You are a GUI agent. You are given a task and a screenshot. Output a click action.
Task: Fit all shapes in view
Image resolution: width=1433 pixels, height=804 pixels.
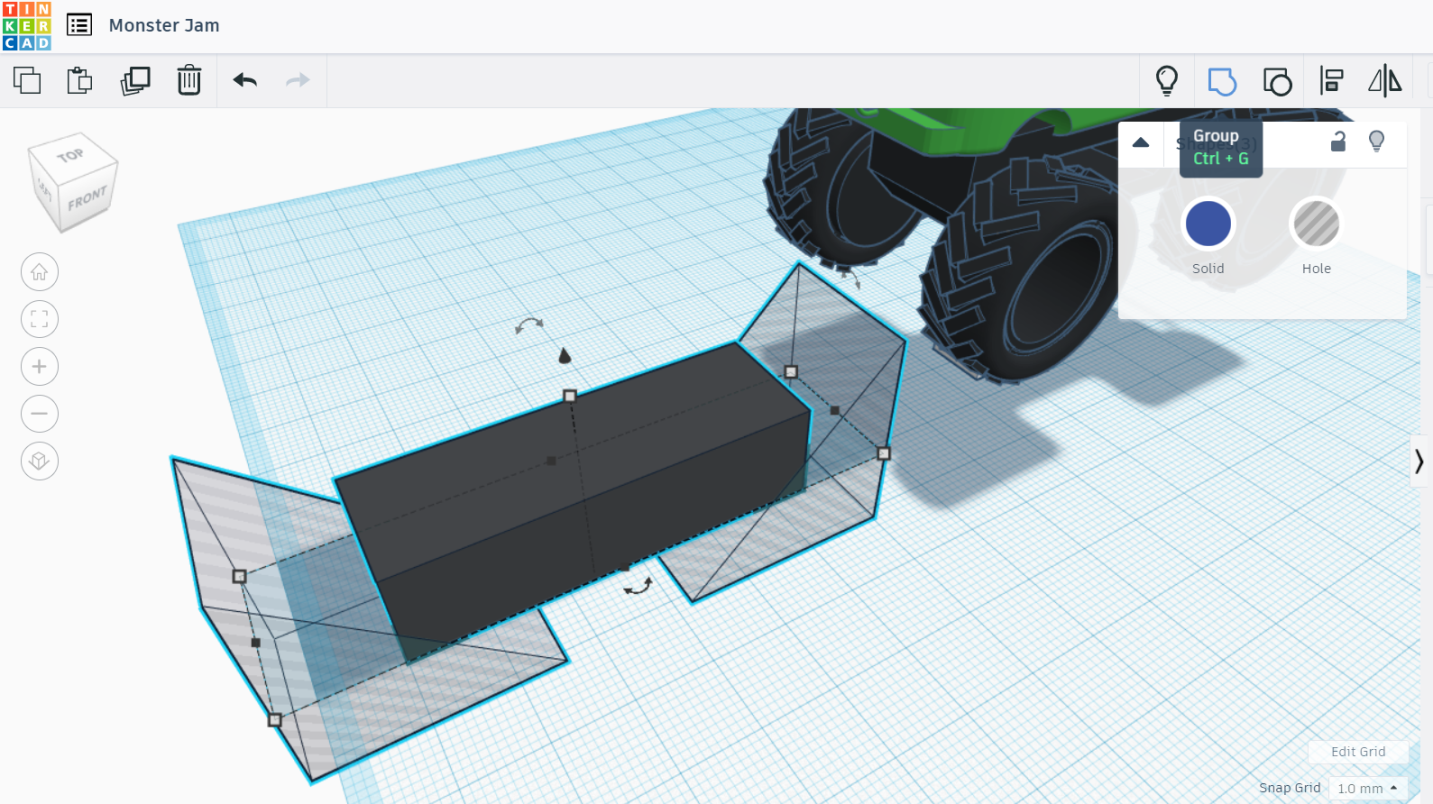(x=40, y=319)
